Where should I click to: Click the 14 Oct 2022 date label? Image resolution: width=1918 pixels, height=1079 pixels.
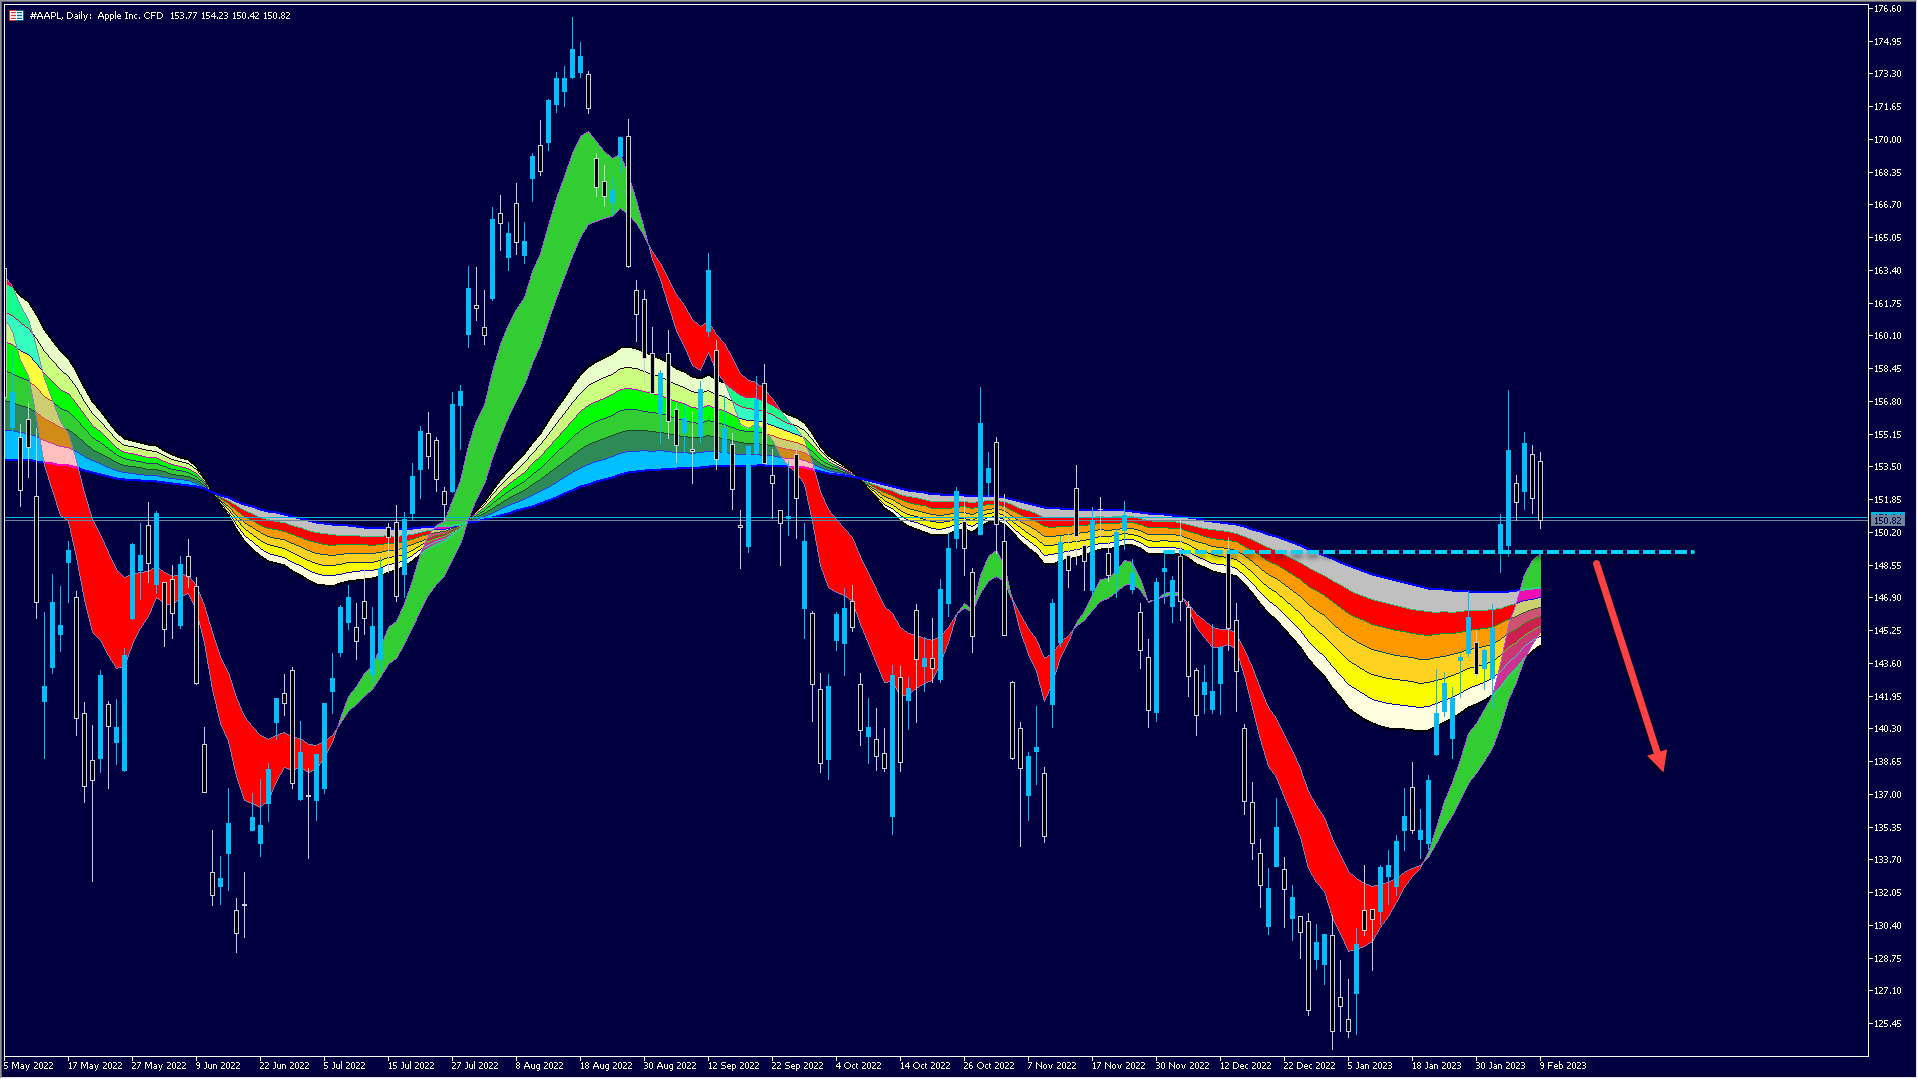pos(925,1066)
